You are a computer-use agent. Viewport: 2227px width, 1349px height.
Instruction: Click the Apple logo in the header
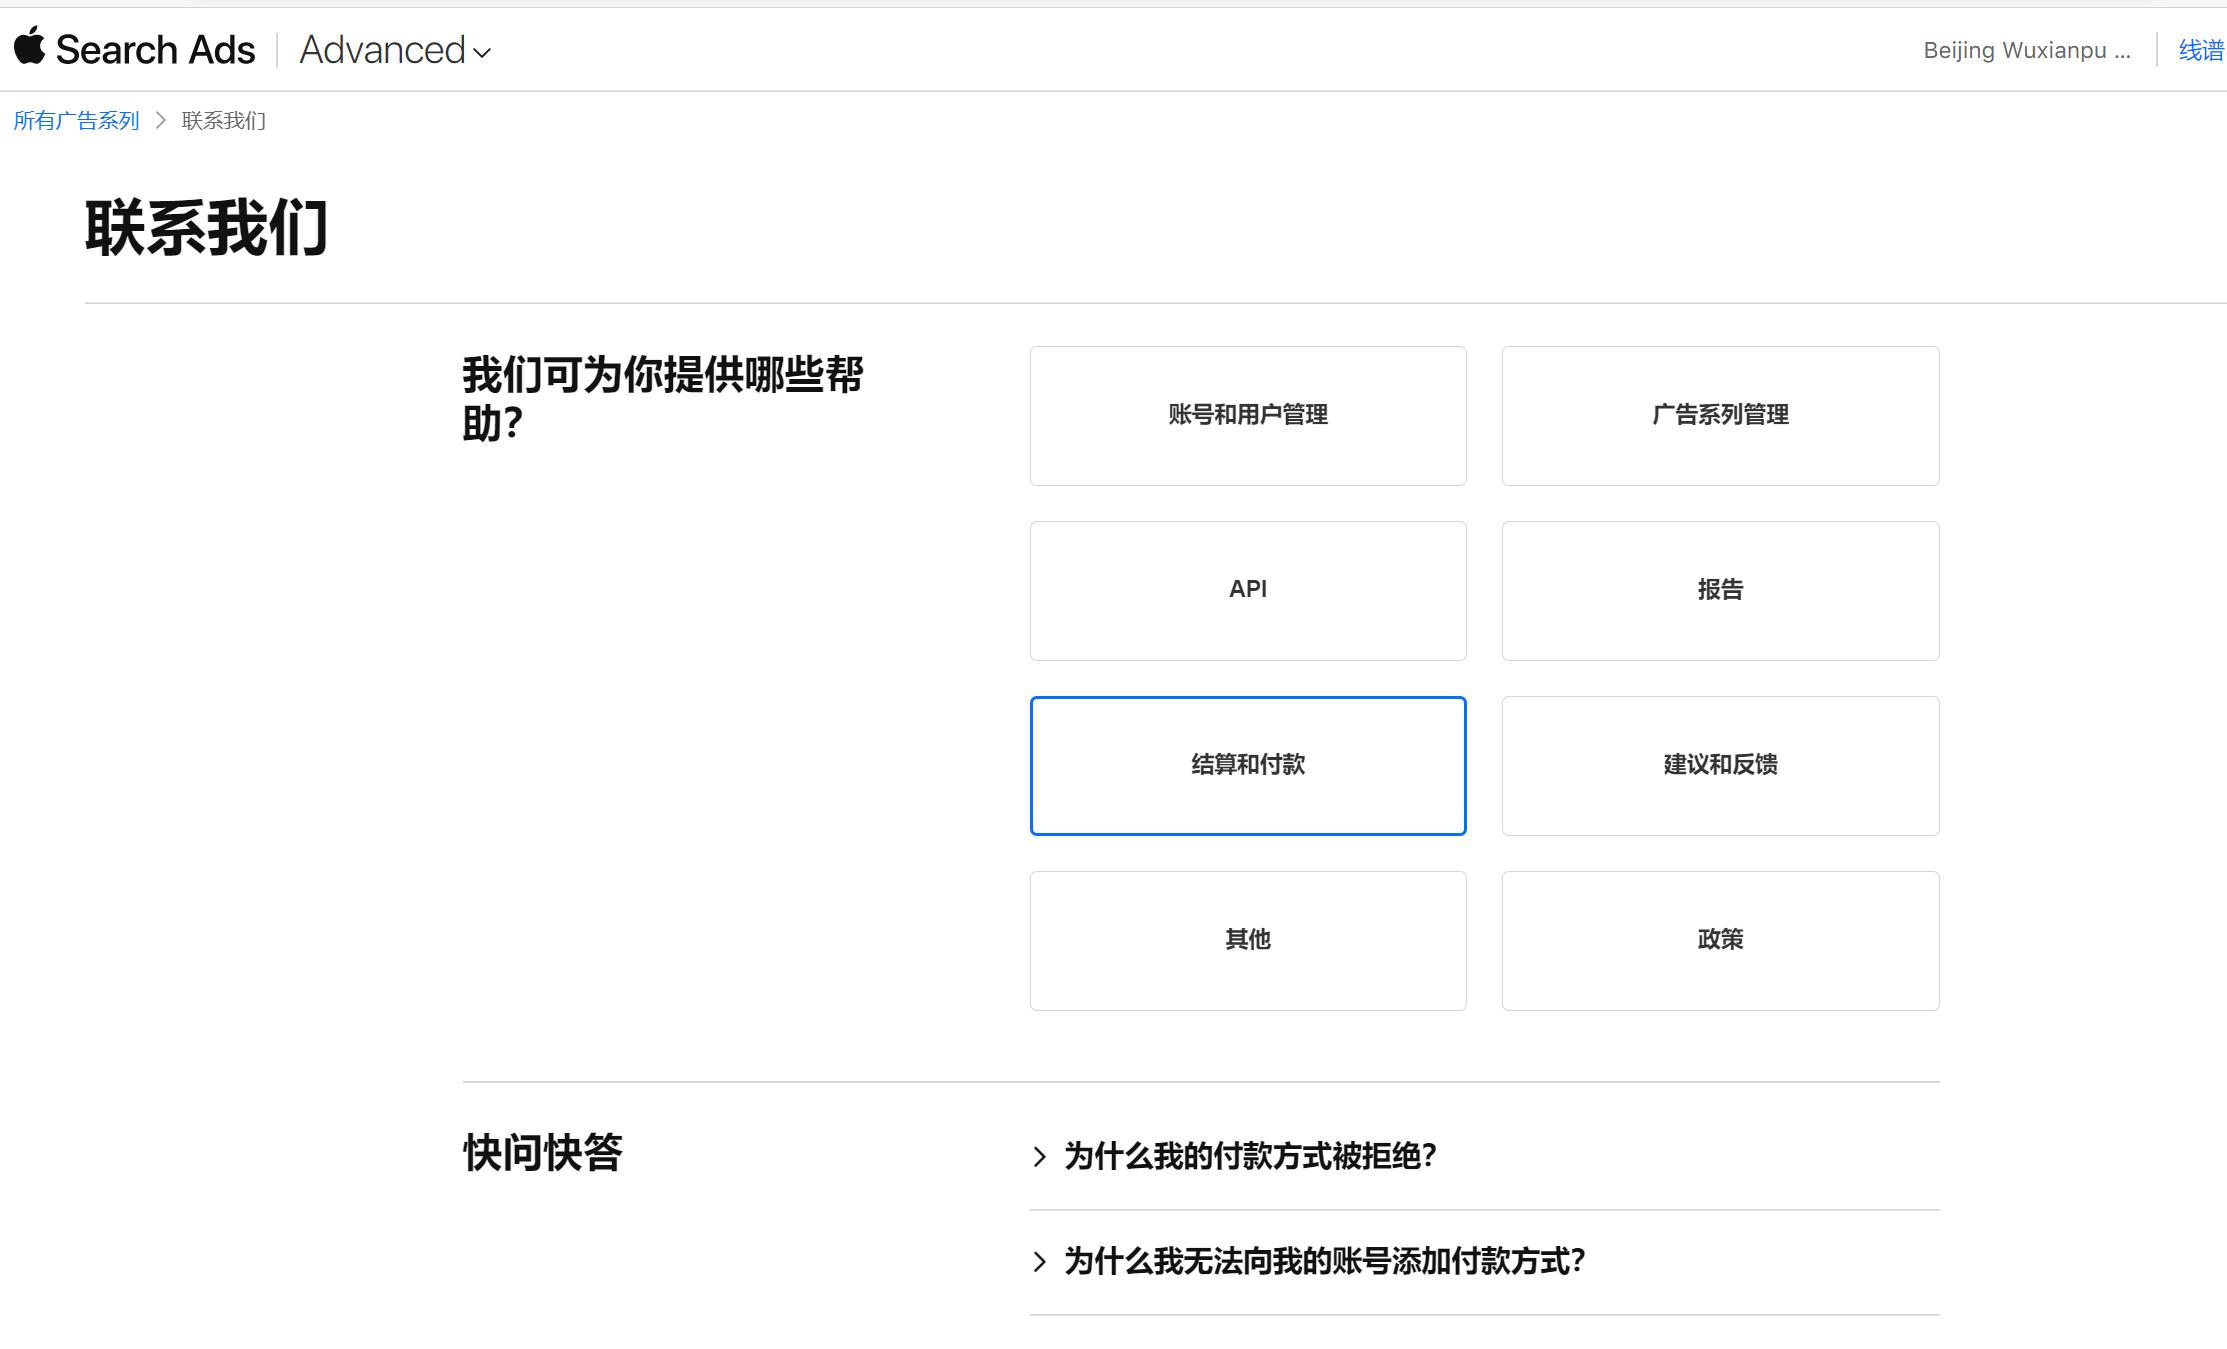click(30, 48)
